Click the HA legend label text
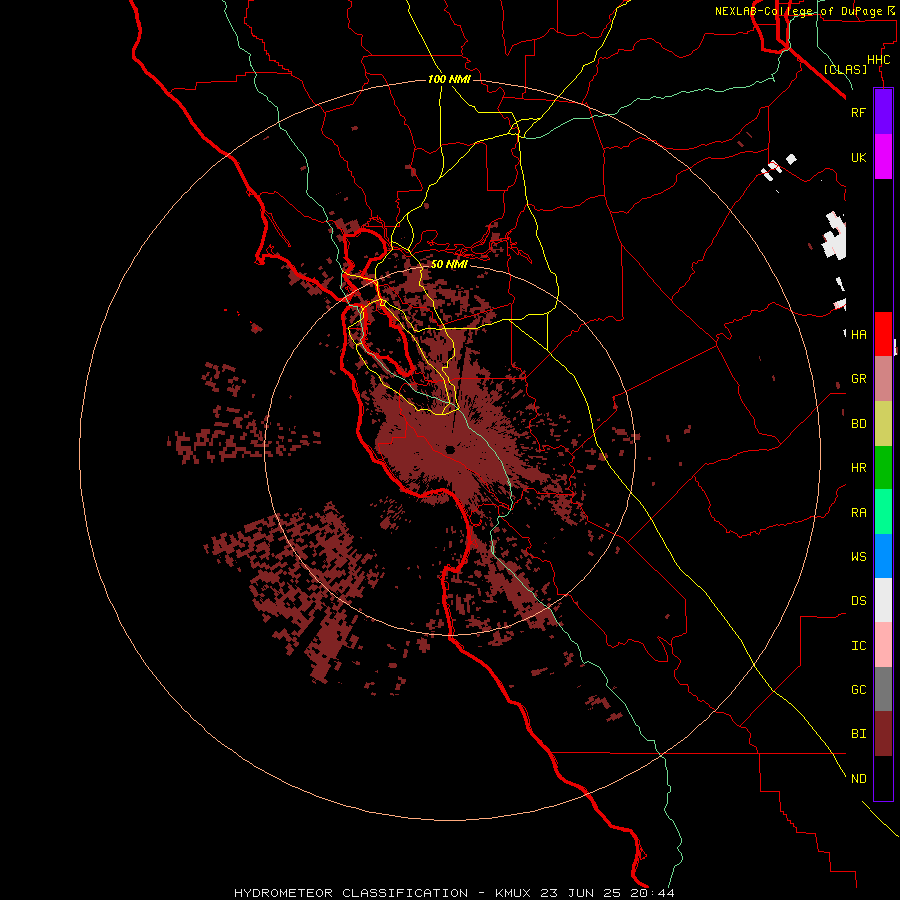The height and width of the screenshot is (900, 900). (x=859, y=334)
